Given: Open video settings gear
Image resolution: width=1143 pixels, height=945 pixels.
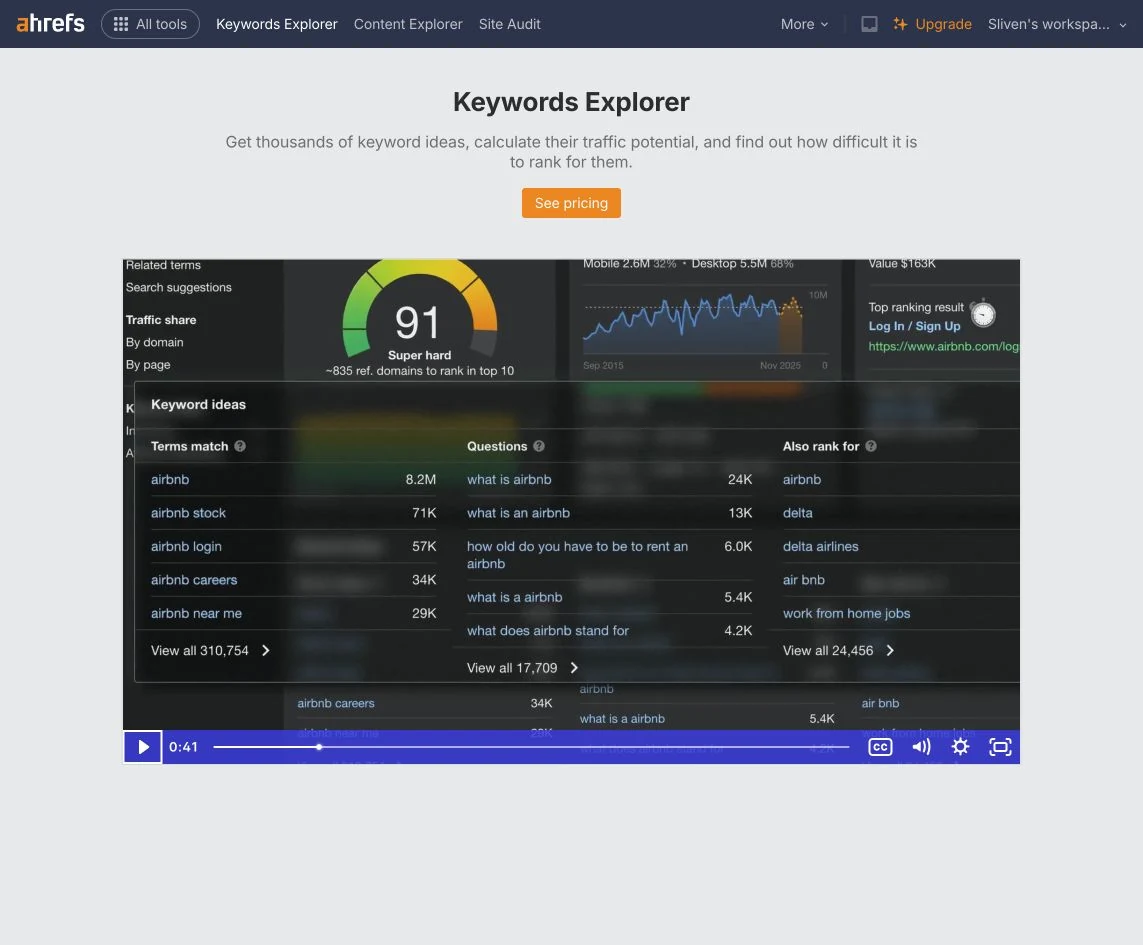Looking at the screenshot, I should 960,747.
